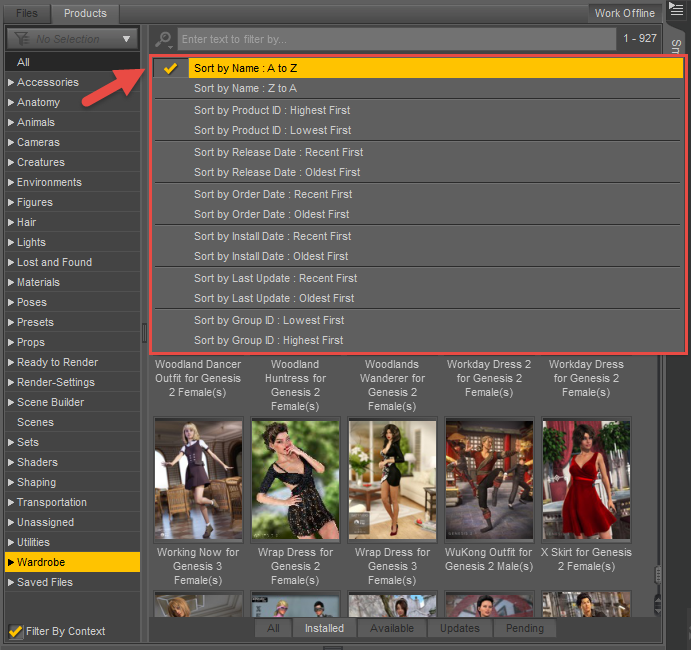Image resolution: width=691 pixels, height=650 pixels.
Task: Click the checkmark beside Sort by Name A to Z
Action: 171,68
